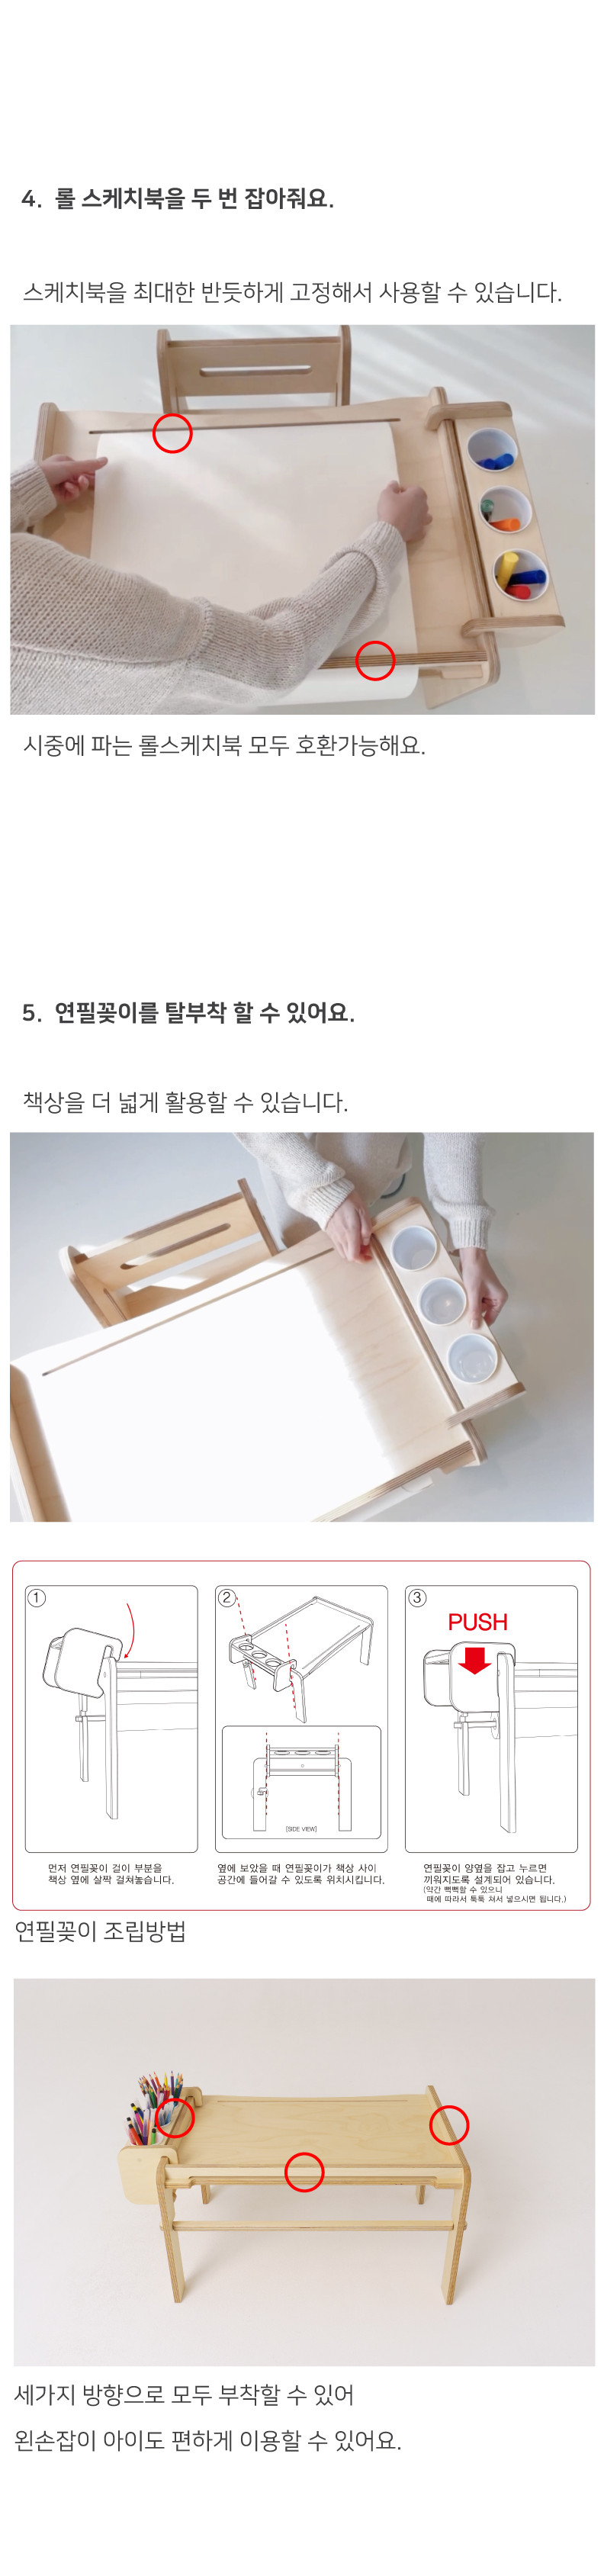Click heading '4. 롤 스케치북을 두 번 잡아줘요.'
The width and height of the screenshot is (604, 2576).
pyautogui.click(x=177, y=198)
